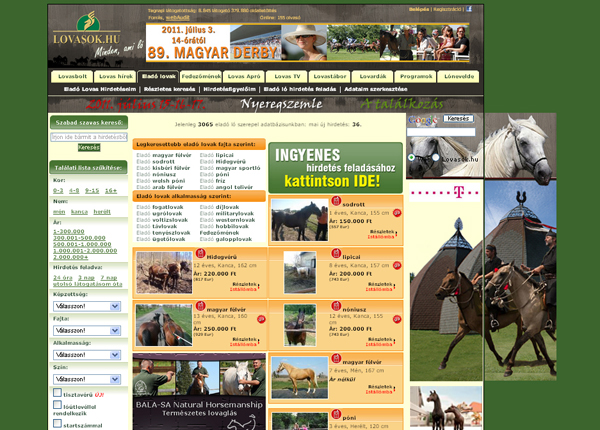Select the Lovasok.hu radio button

(435, 157)
